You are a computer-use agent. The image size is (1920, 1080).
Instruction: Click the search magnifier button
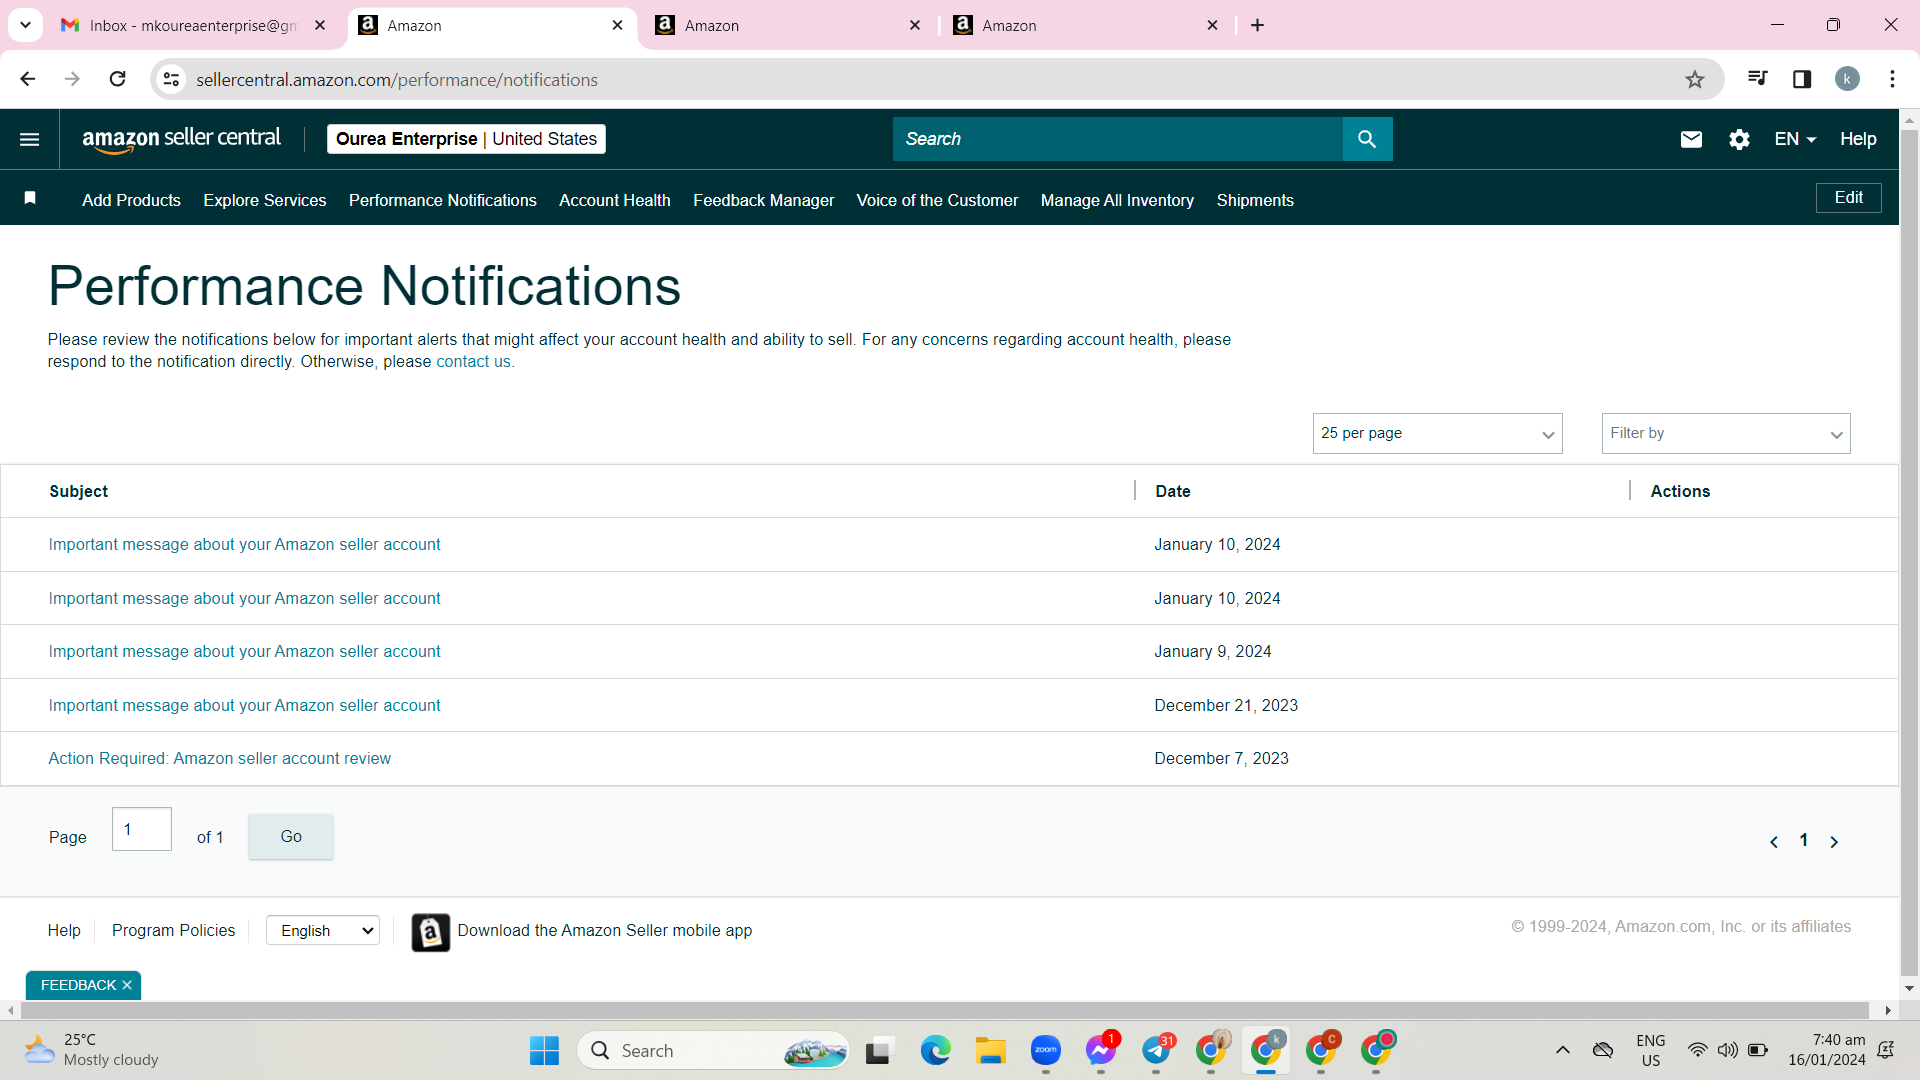(x=1367, y=139)
